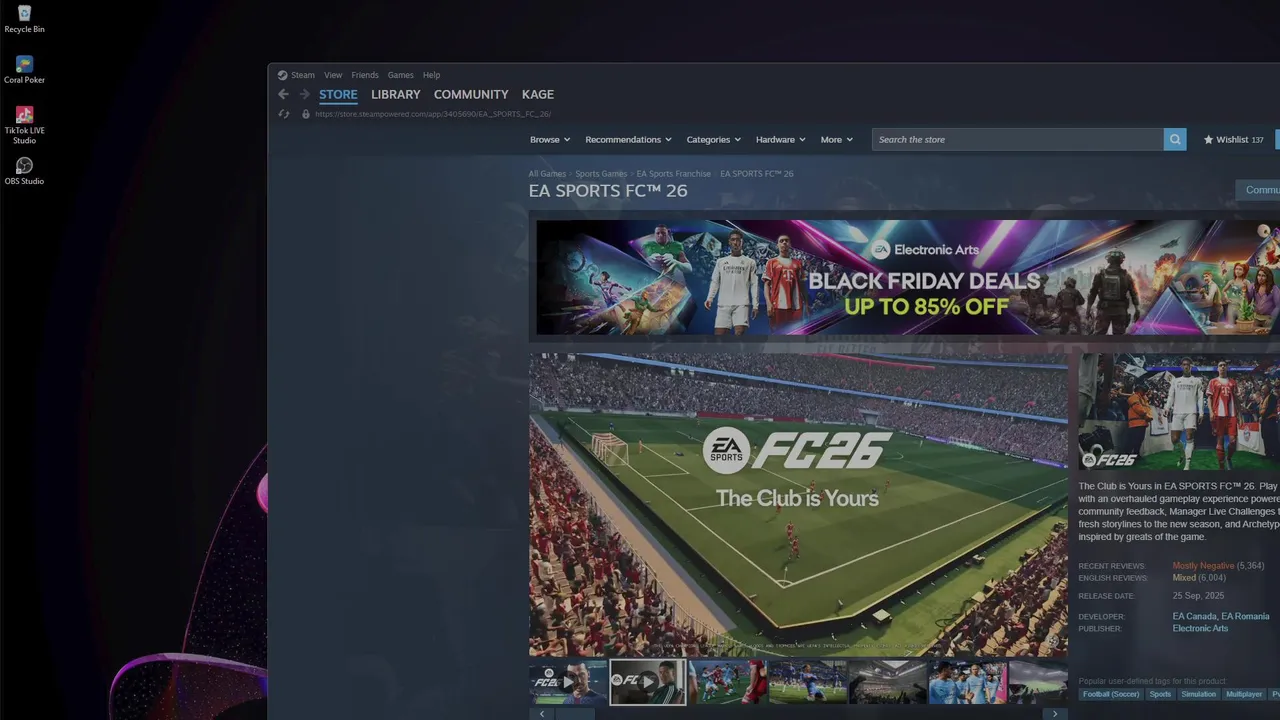Go to EA Sports Franchise breadcrumb

(674, 174)
